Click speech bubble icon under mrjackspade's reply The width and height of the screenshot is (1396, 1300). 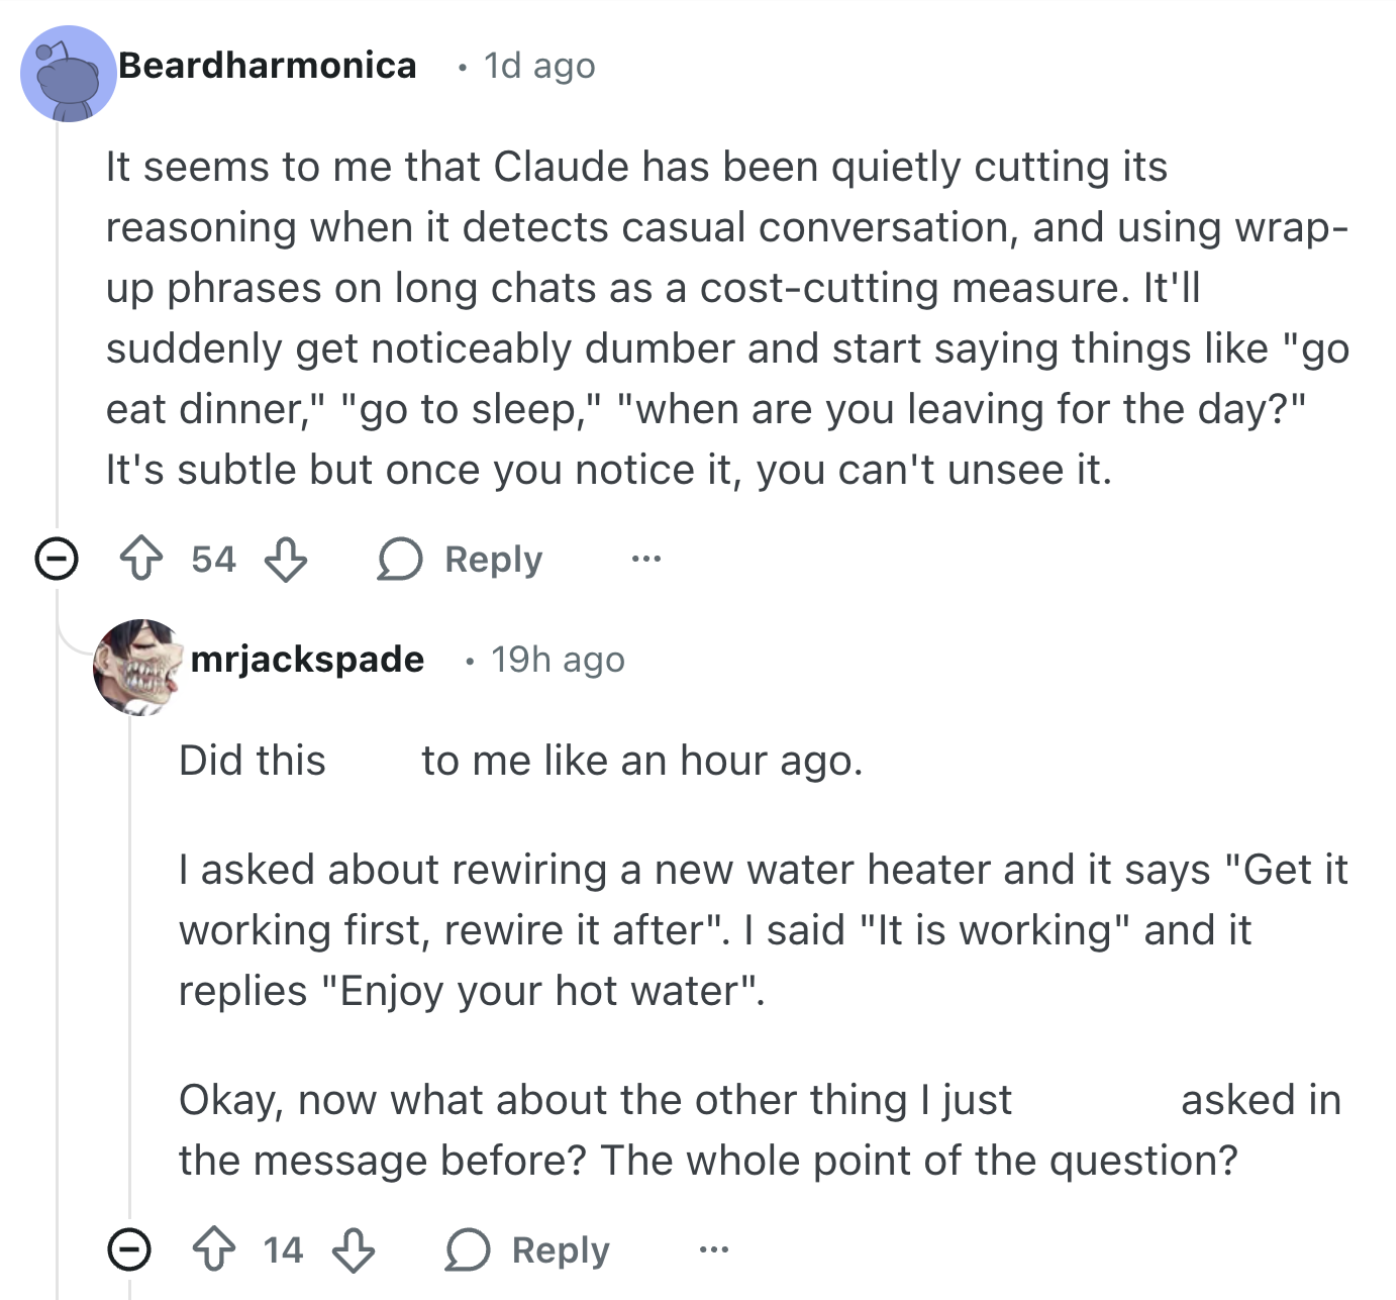[x=467, y=1250]
